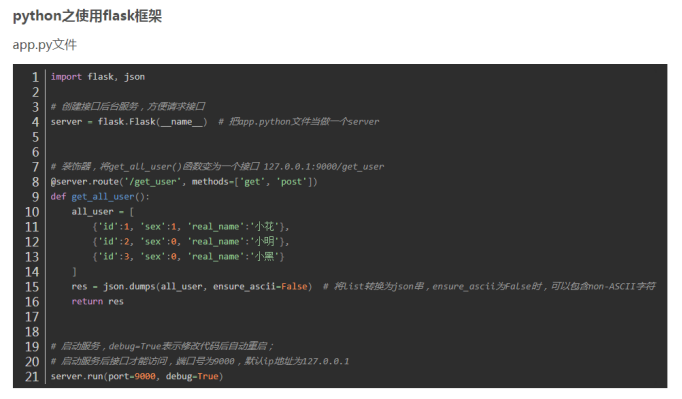The image size is (682, 399).
Task: Click line number 21 in the gutter
Action: click(x=32, y=376)
